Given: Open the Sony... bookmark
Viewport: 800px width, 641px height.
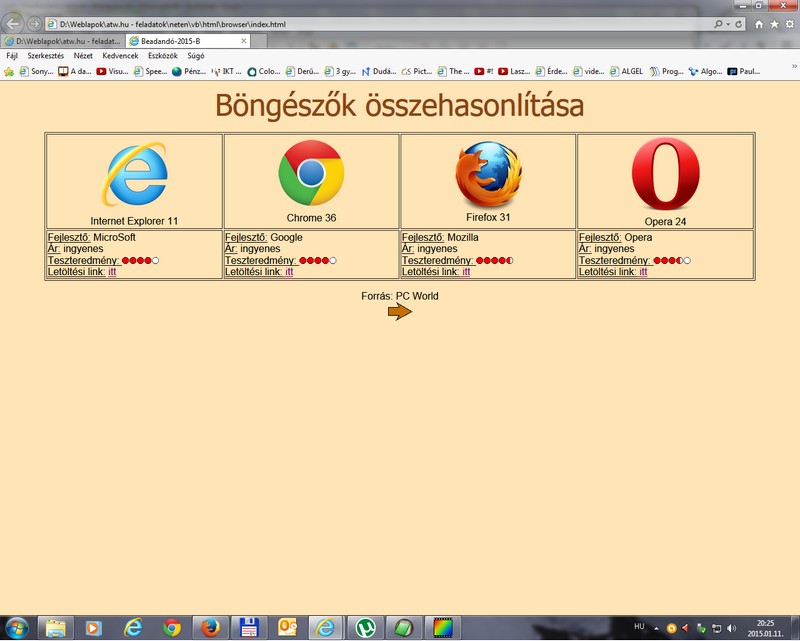Looking at the screenshot, I should pyautogui.click(x=36, y=71).
